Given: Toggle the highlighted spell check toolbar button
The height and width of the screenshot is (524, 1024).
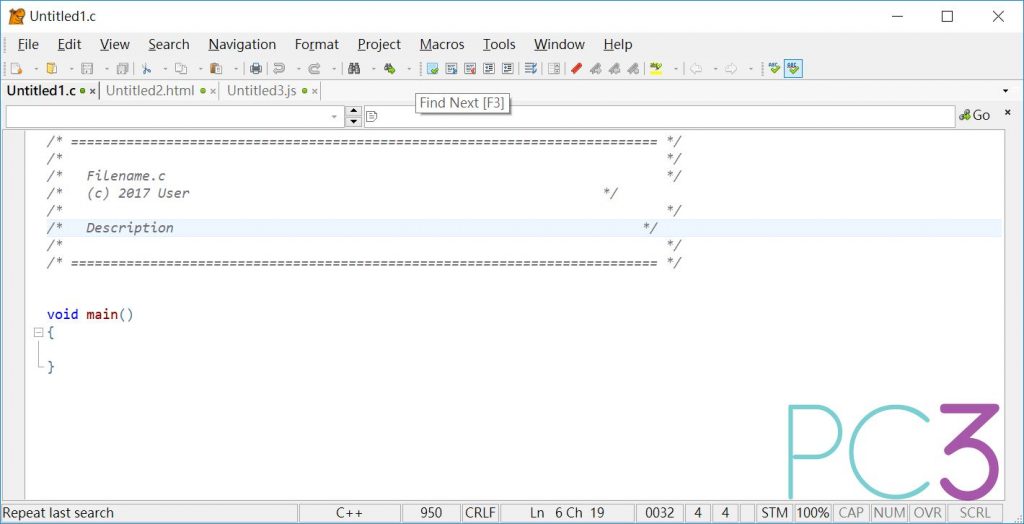Looking at the screenshot, I should [793, 69].
